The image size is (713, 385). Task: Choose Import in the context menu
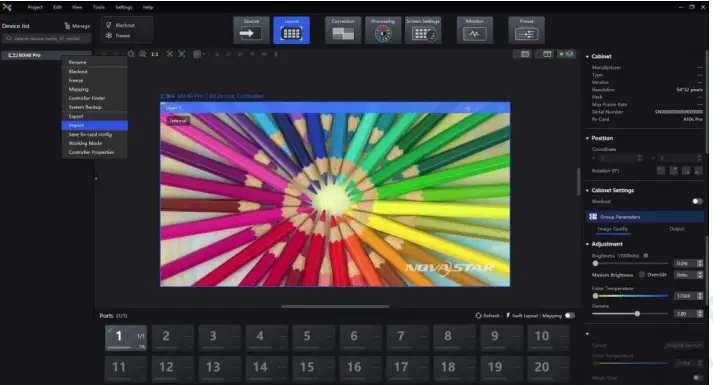pos(95,125)
